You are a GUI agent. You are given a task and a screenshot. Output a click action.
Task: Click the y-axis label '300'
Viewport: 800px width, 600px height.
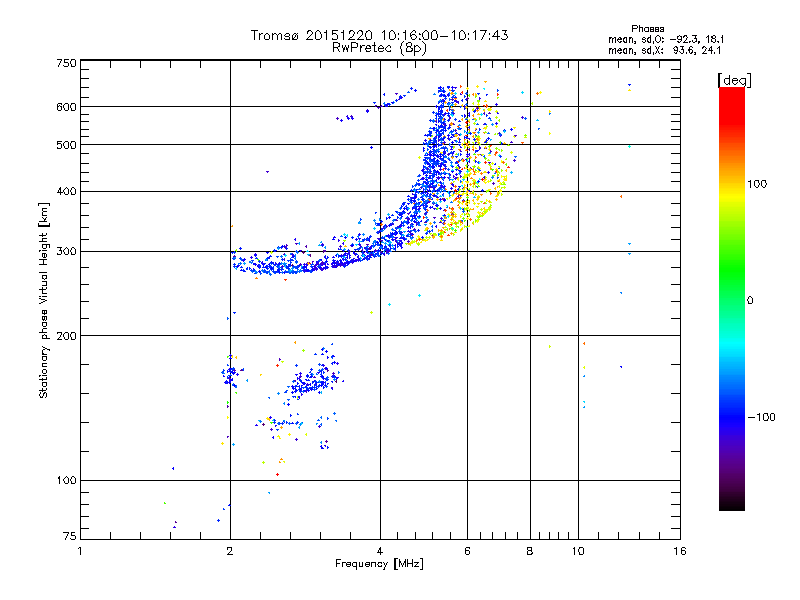click(66, 252)
